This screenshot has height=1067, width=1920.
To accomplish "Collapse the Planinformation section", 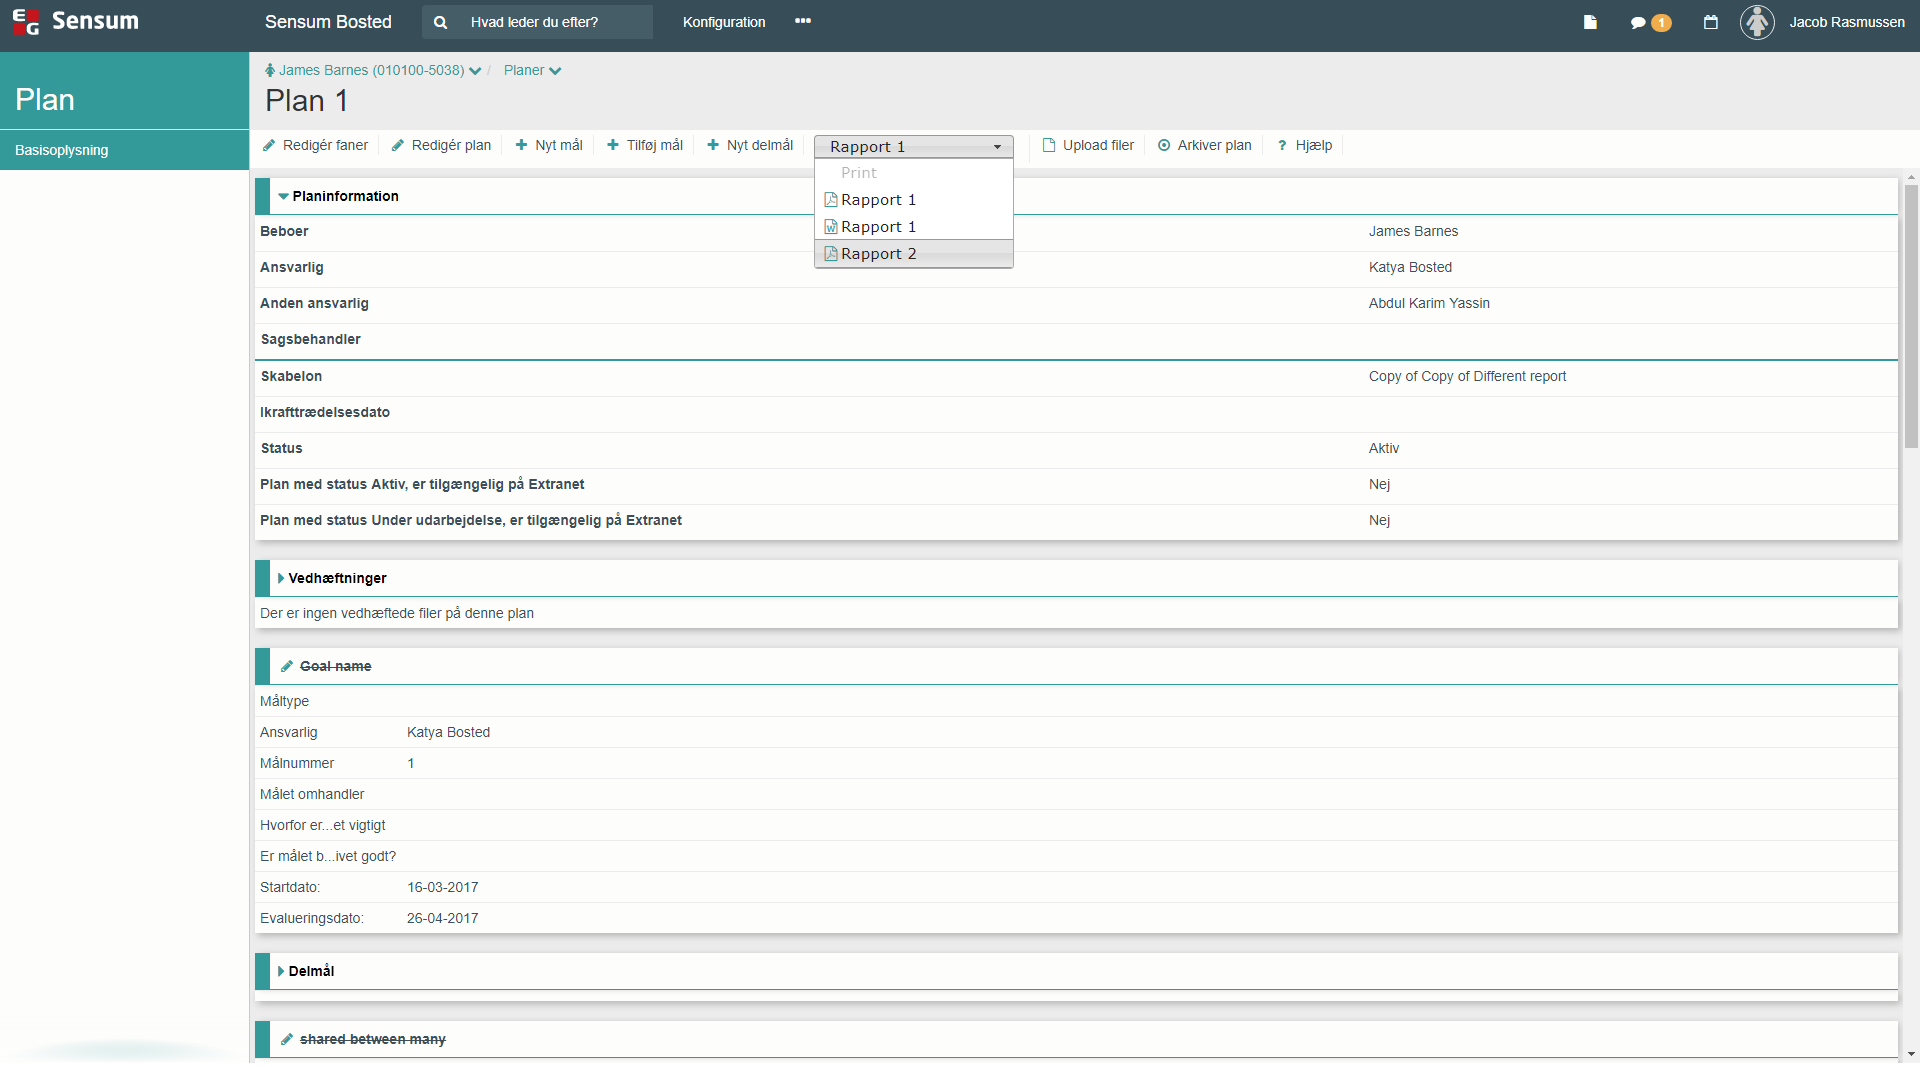I will pos(283,196).
